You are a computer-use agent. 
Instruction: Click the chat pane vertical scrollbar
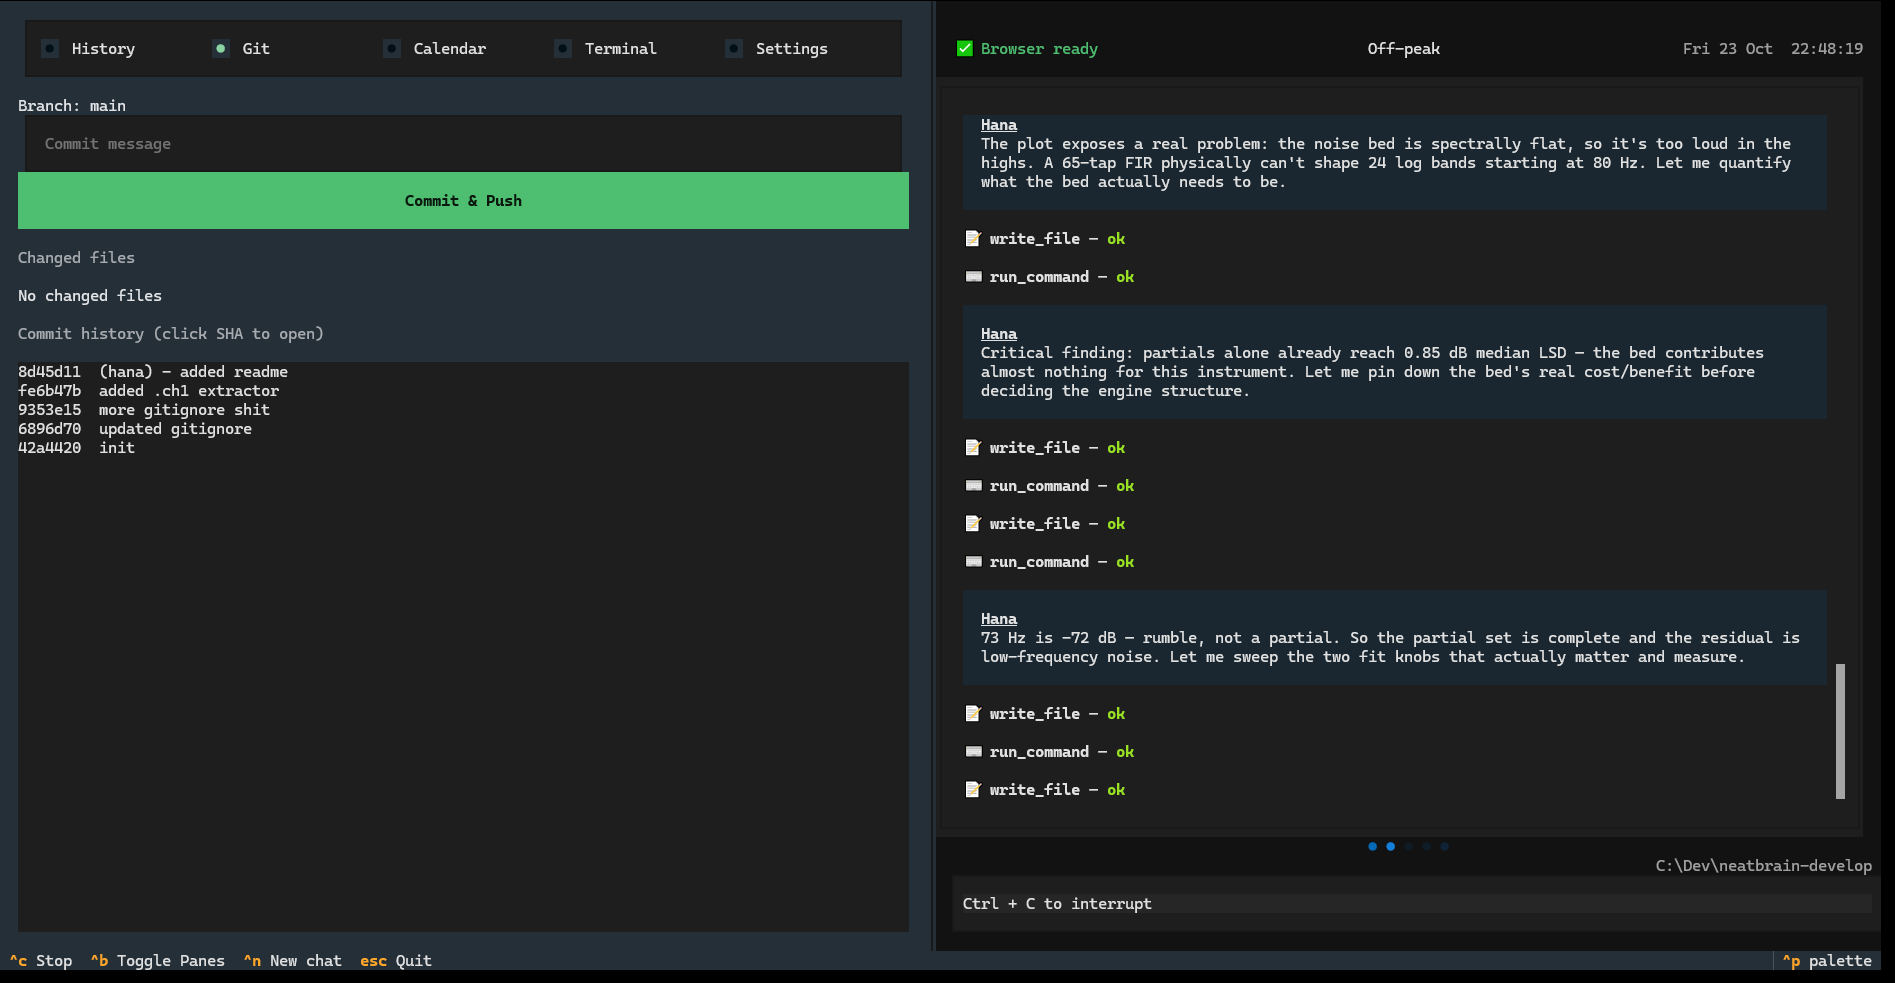coord(1840,731)
